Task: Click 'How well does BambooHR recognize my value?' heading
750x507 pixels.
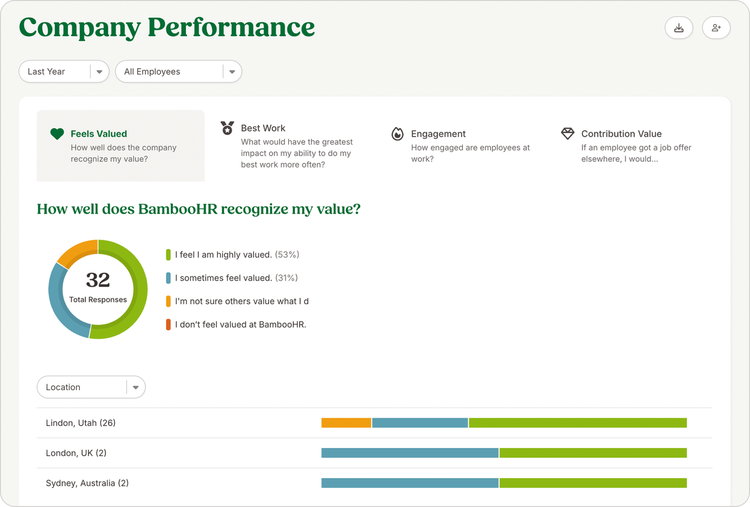Action: click(199, 209)
